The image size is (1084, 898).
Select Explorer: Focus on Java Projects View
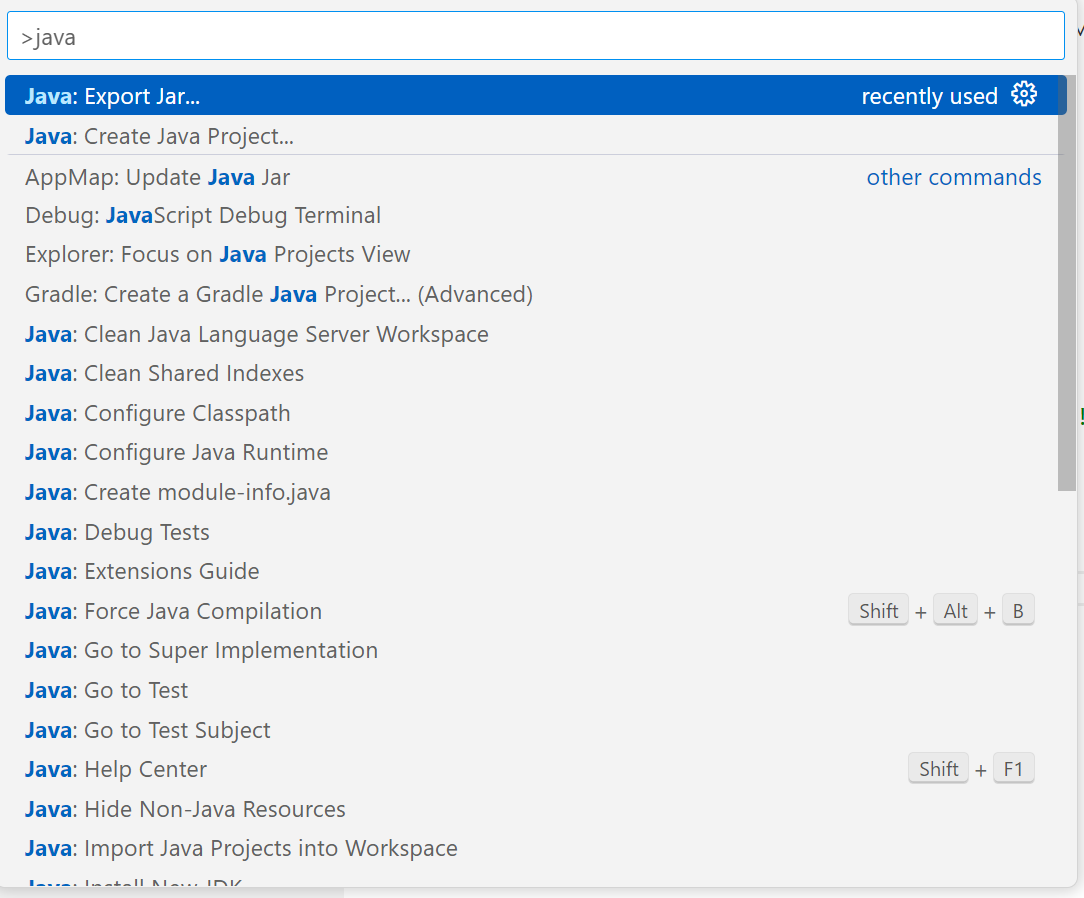coord(218,255)
